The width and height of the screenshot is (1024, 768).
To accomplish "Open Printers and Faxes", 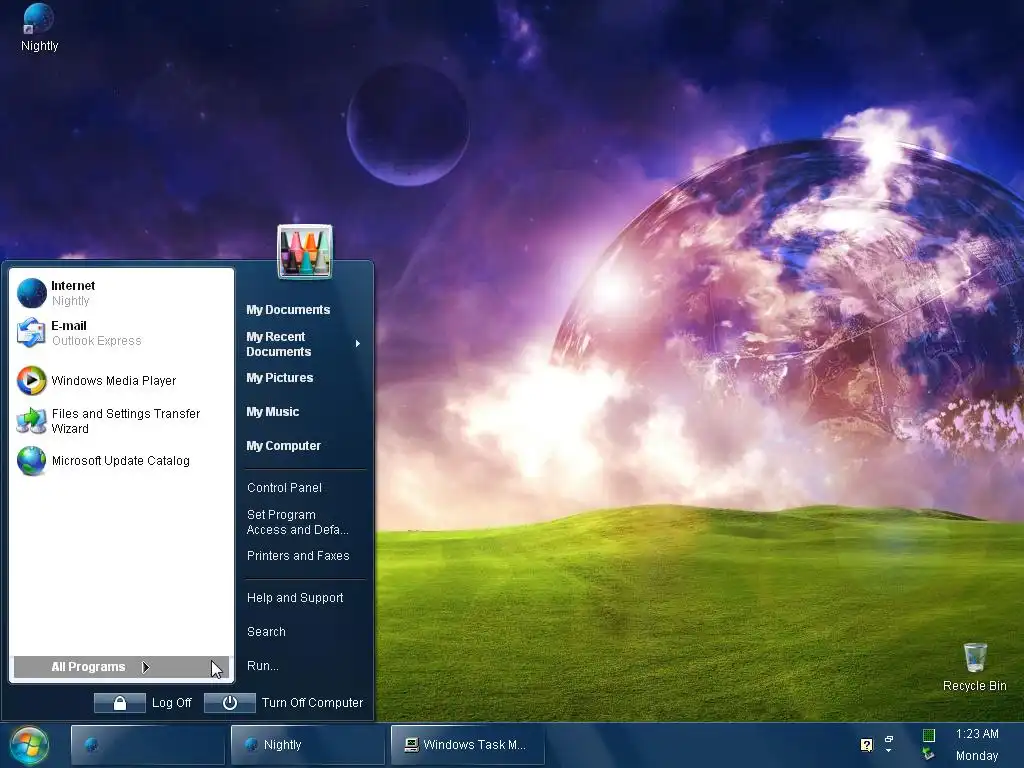I will coord(298,556).
